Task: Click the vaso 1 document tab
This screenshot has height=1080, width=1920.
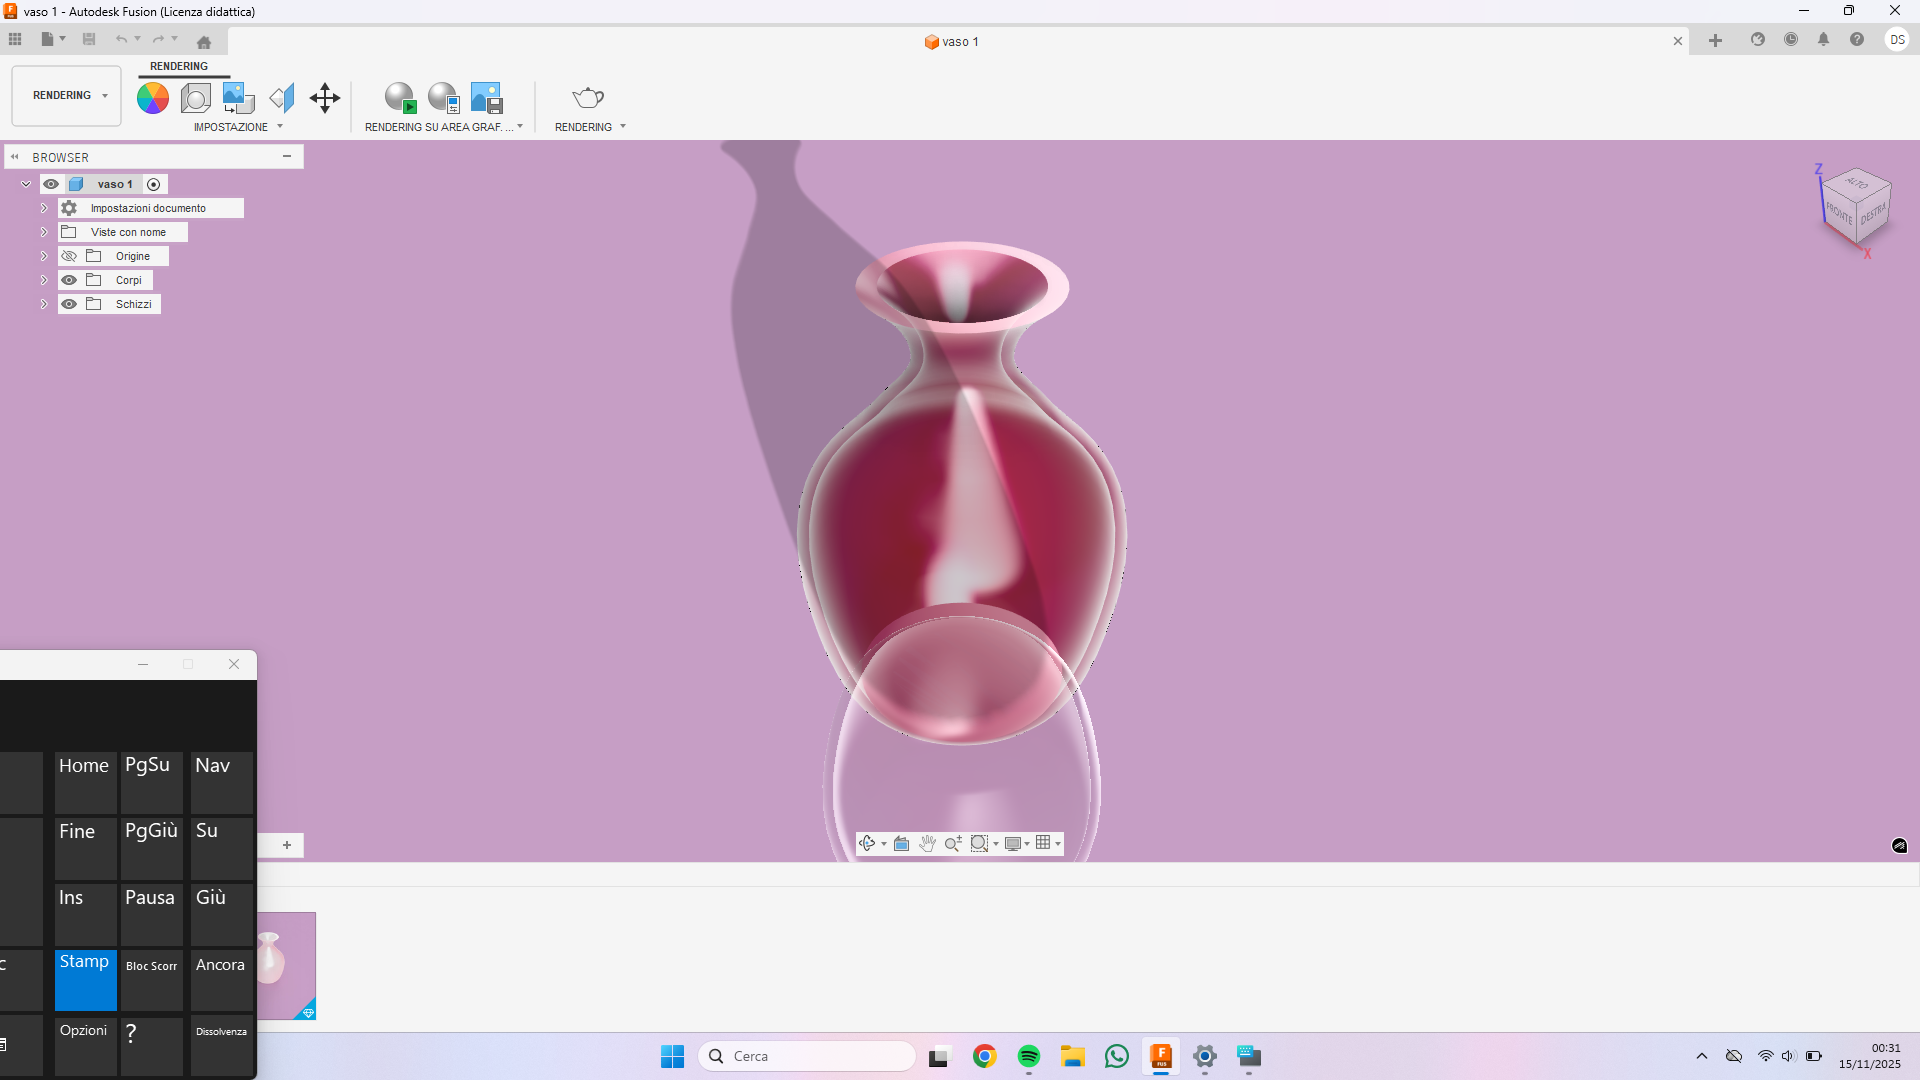Action: coord(951,41)
